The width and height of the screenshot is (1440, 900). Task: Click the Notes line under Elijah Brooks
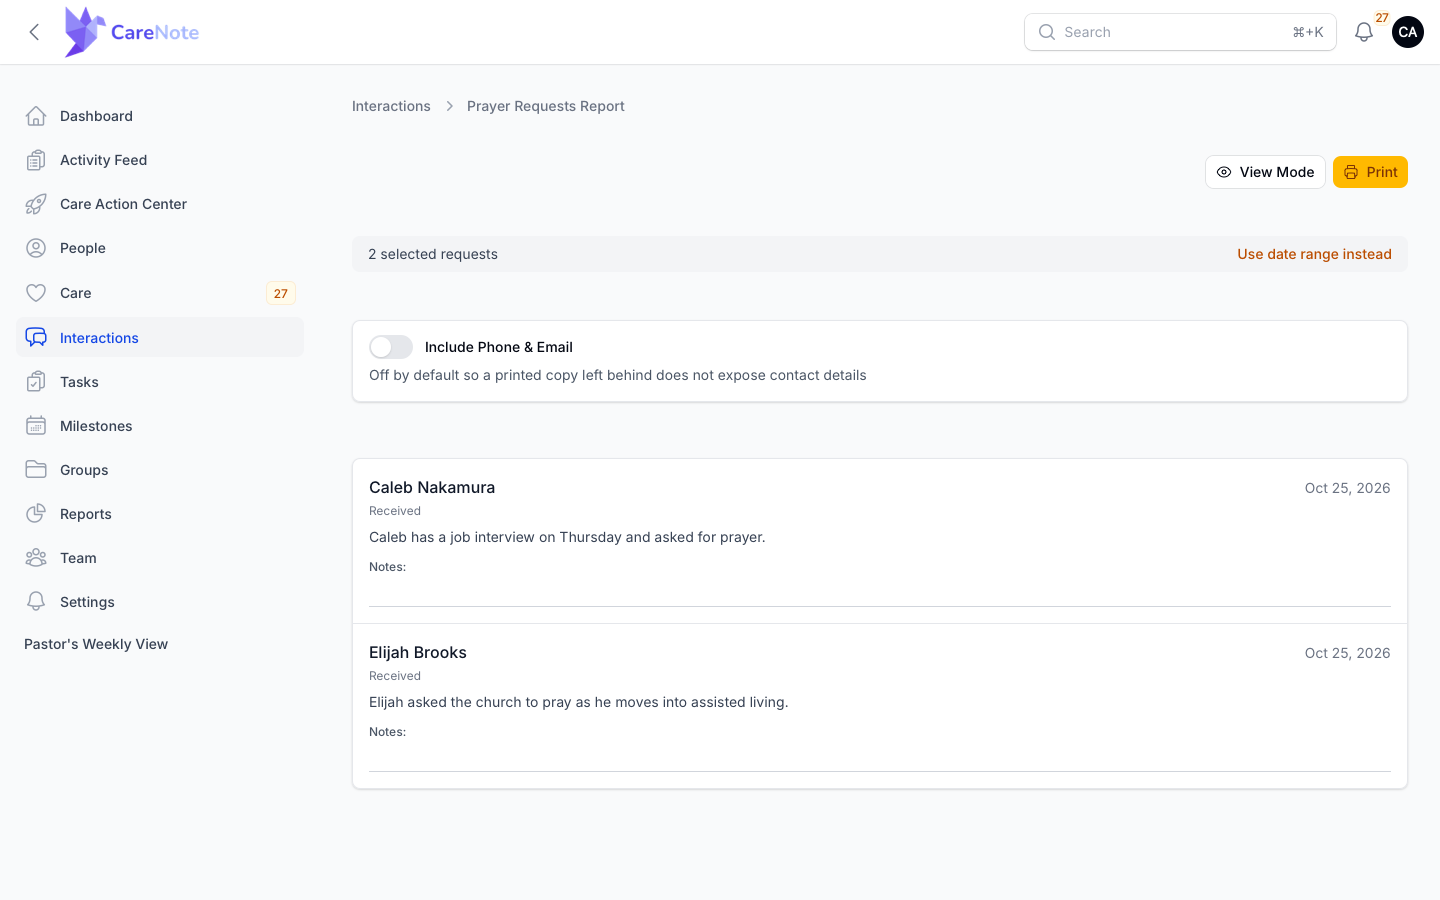(x=880, y=770)
